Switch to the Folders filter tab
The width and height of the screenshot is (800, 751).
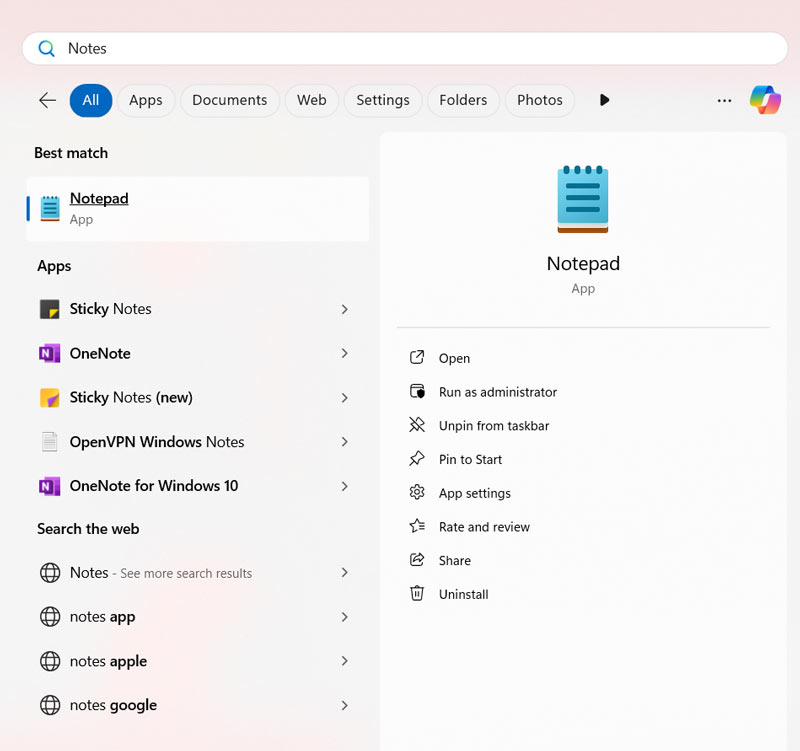tap(463, 100)
